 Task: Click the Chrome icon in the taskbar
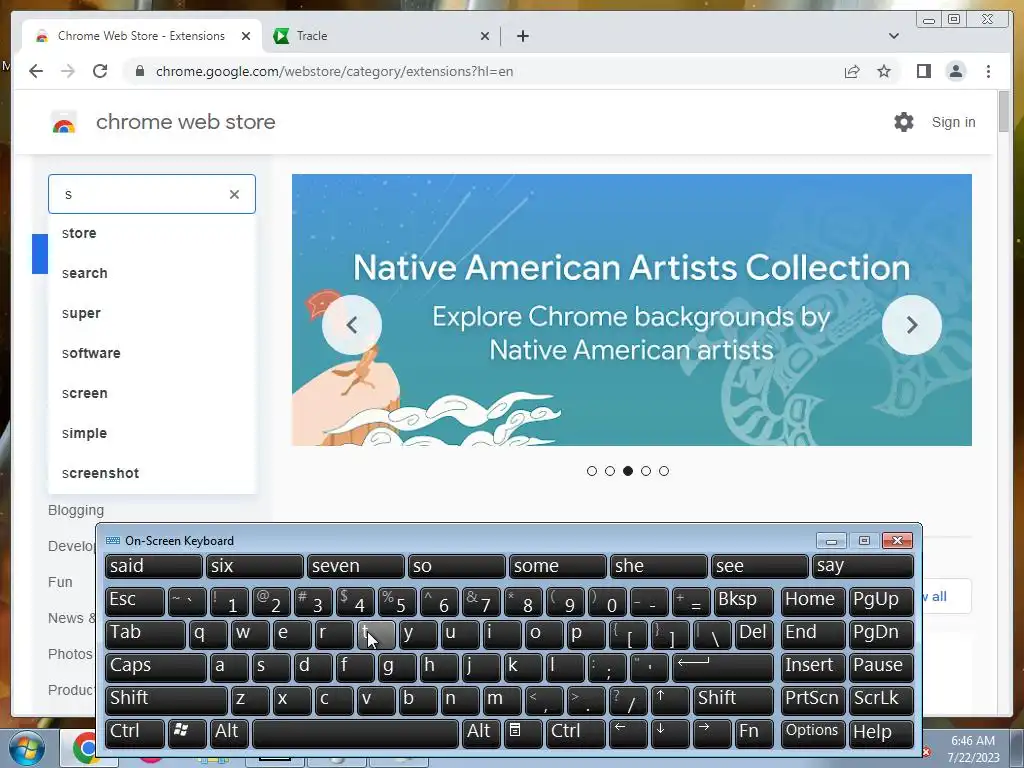[86, 748]
